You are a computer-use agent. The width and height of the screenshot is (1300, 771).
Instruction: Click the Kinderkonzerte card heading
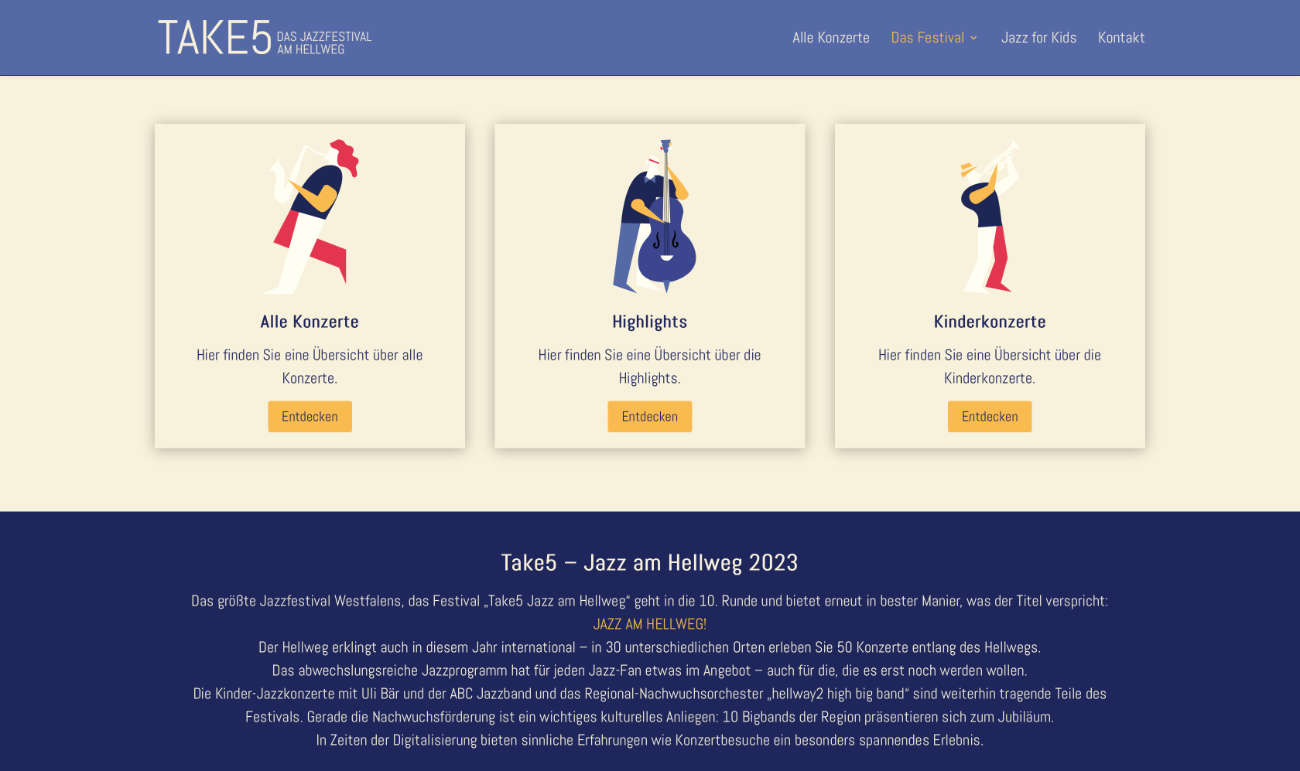point(990,321)
